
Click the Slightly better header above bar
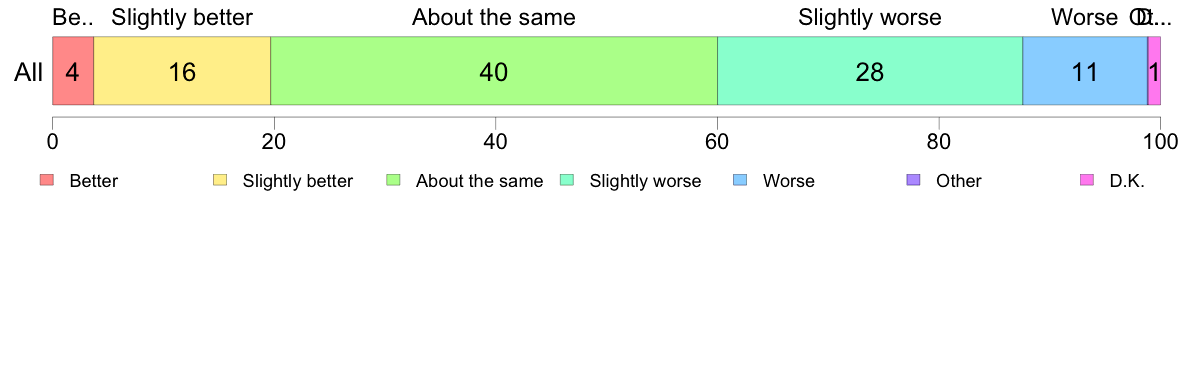click(182, 17)
